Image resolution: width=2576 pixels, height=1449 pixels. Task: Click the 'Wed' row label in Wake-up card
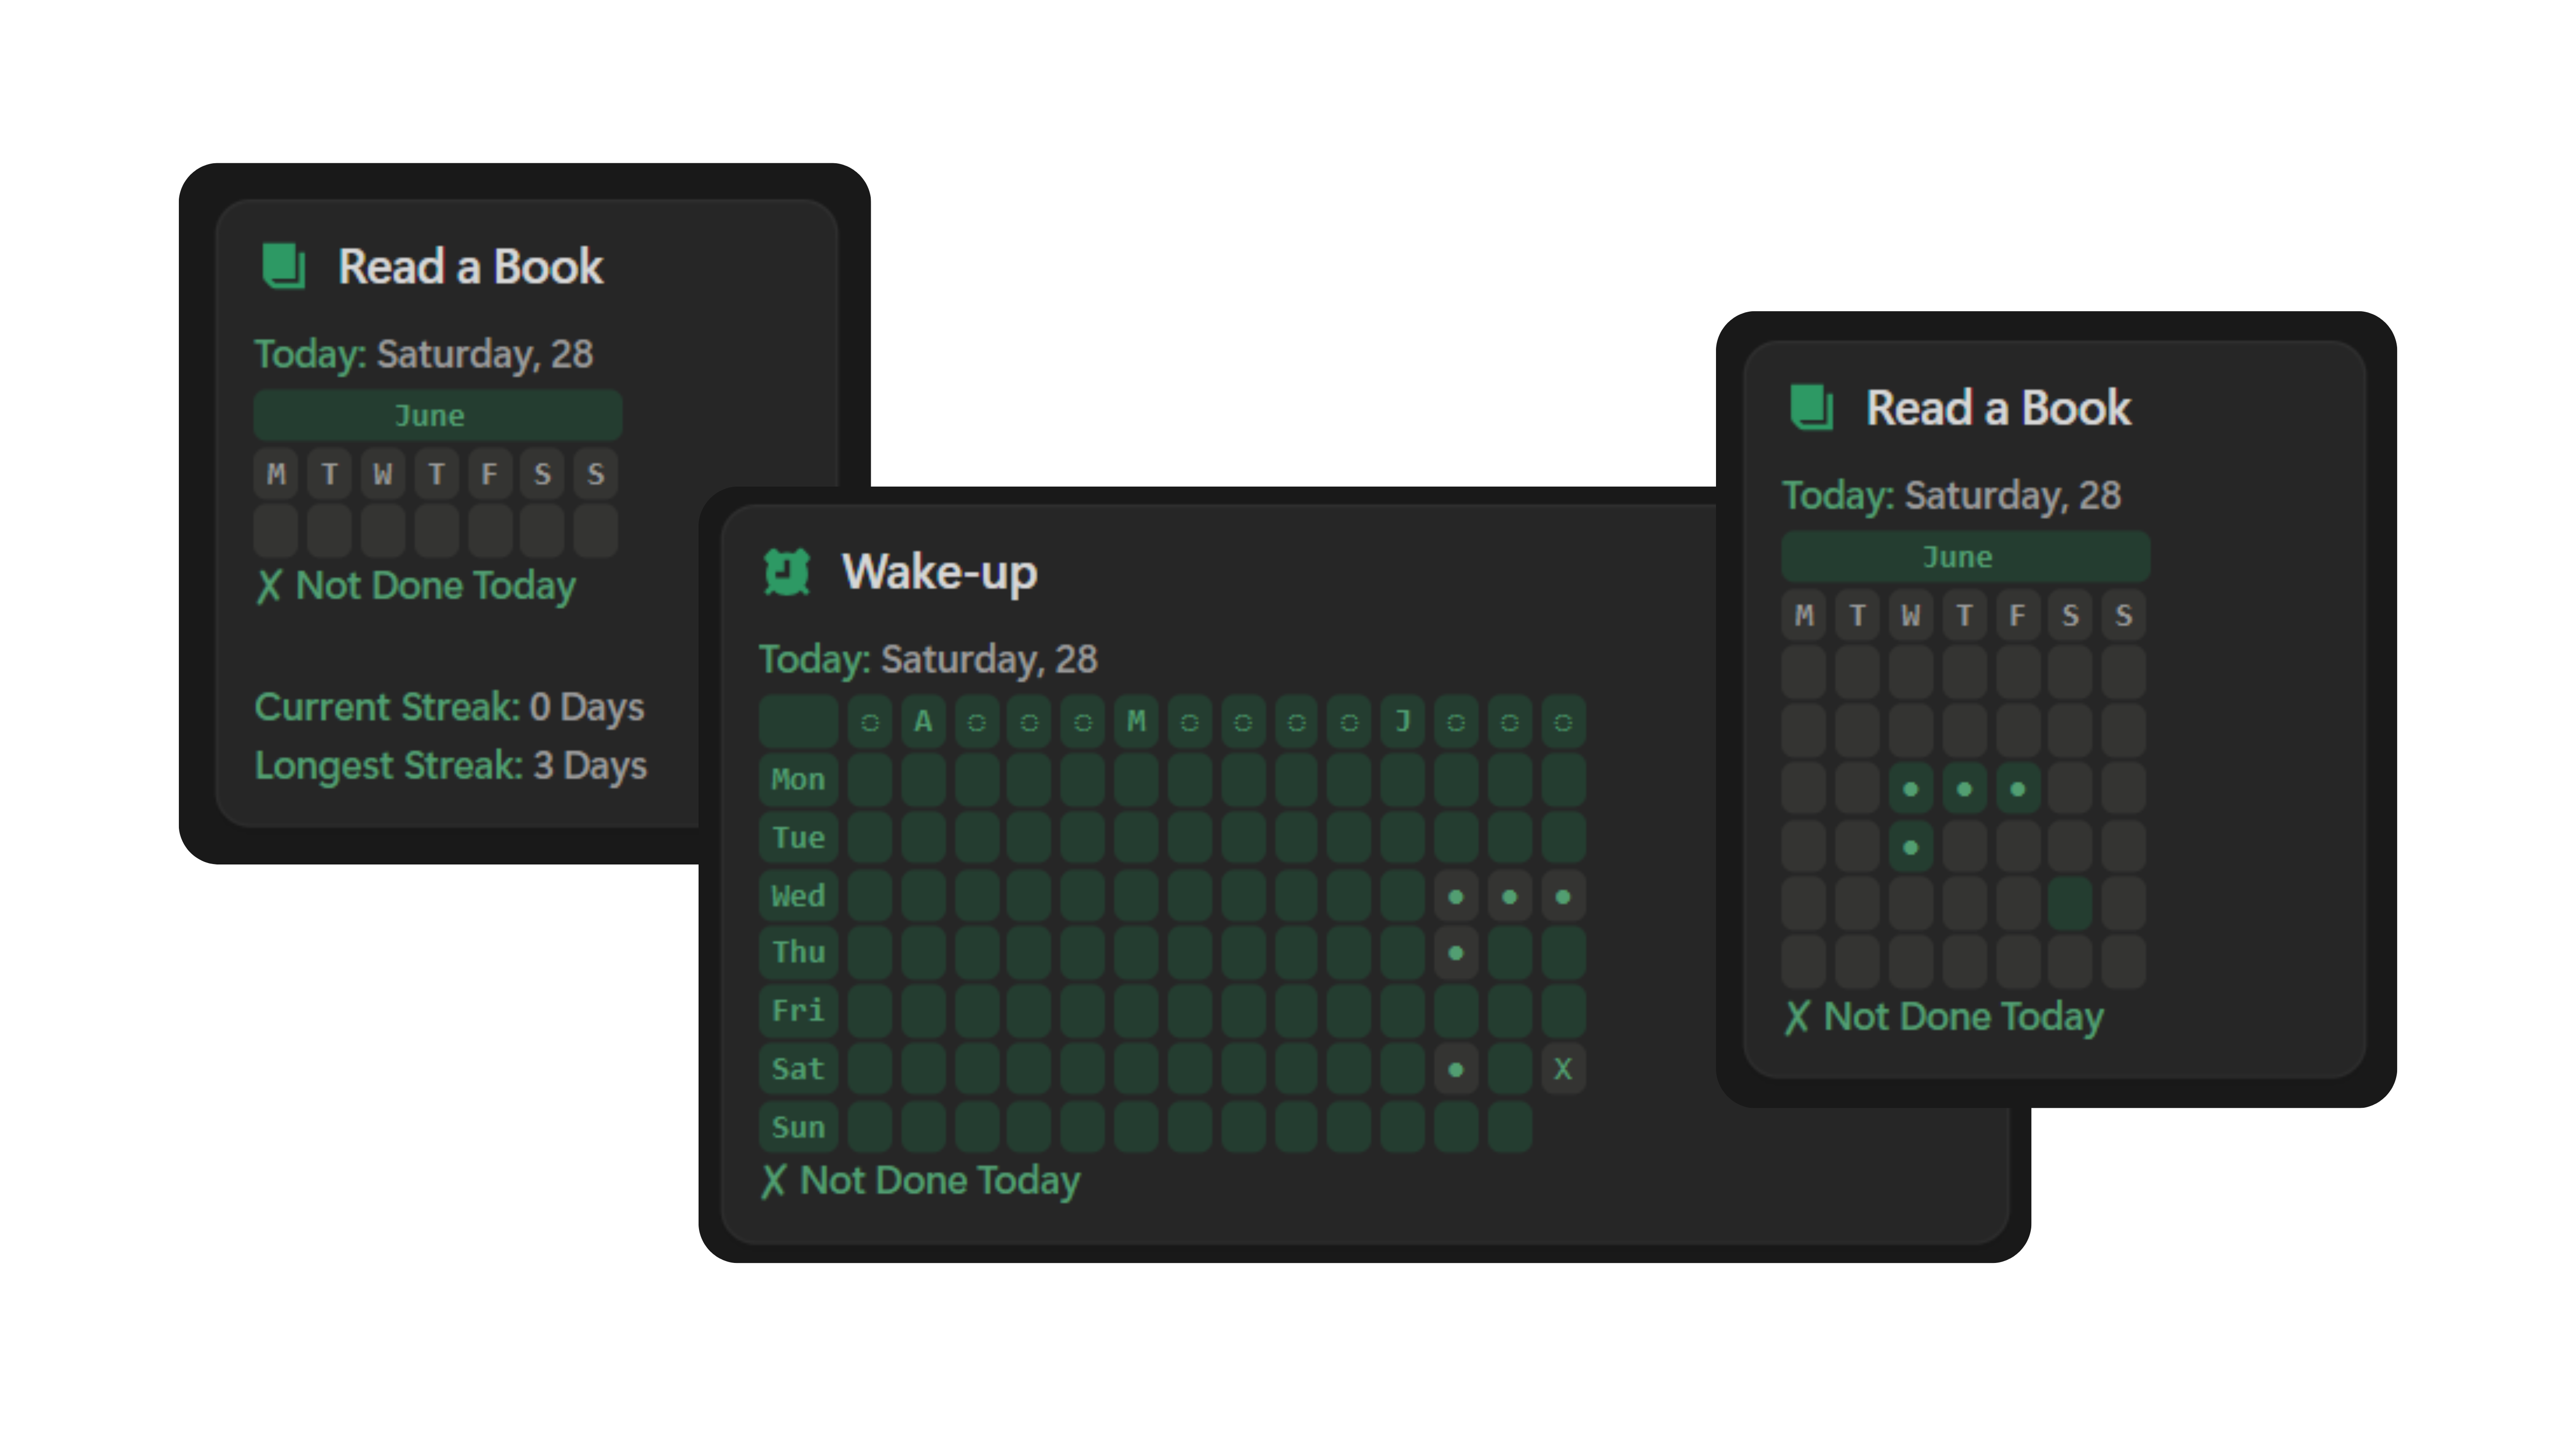798,896
